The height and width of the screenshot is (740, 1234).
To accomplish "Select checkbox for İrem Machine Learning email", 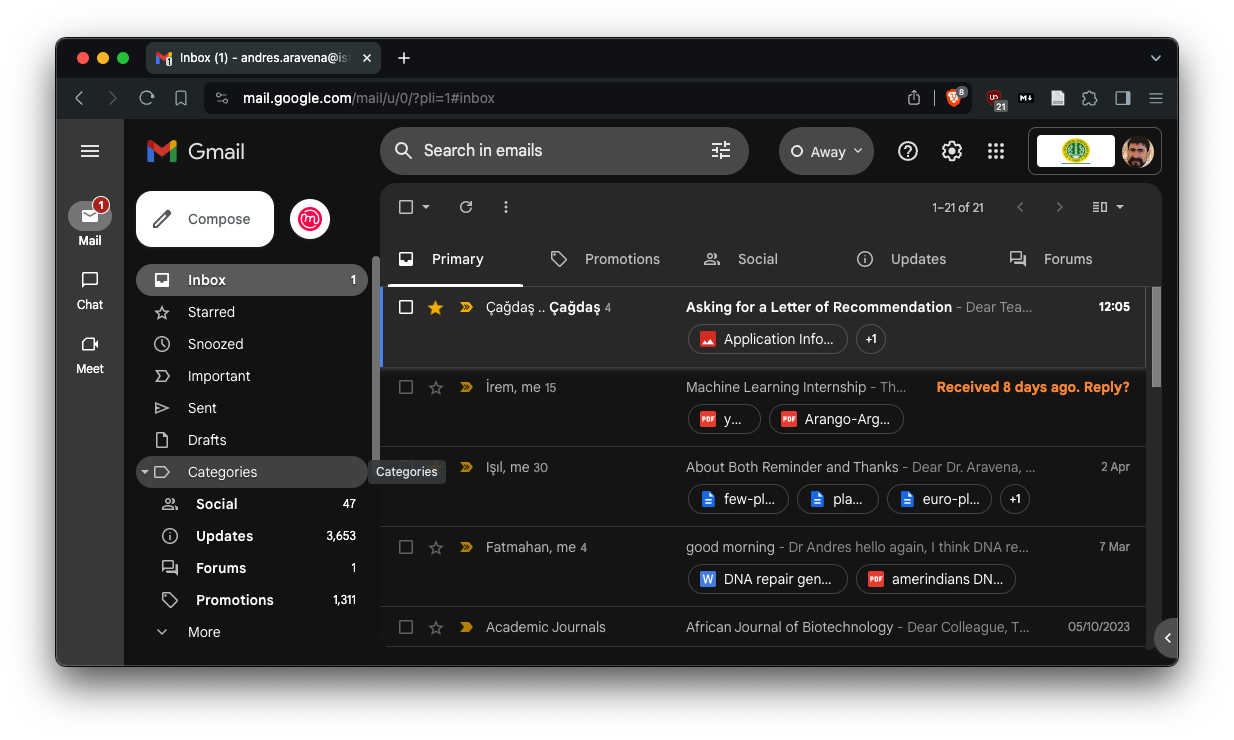I will click(406, 387).
